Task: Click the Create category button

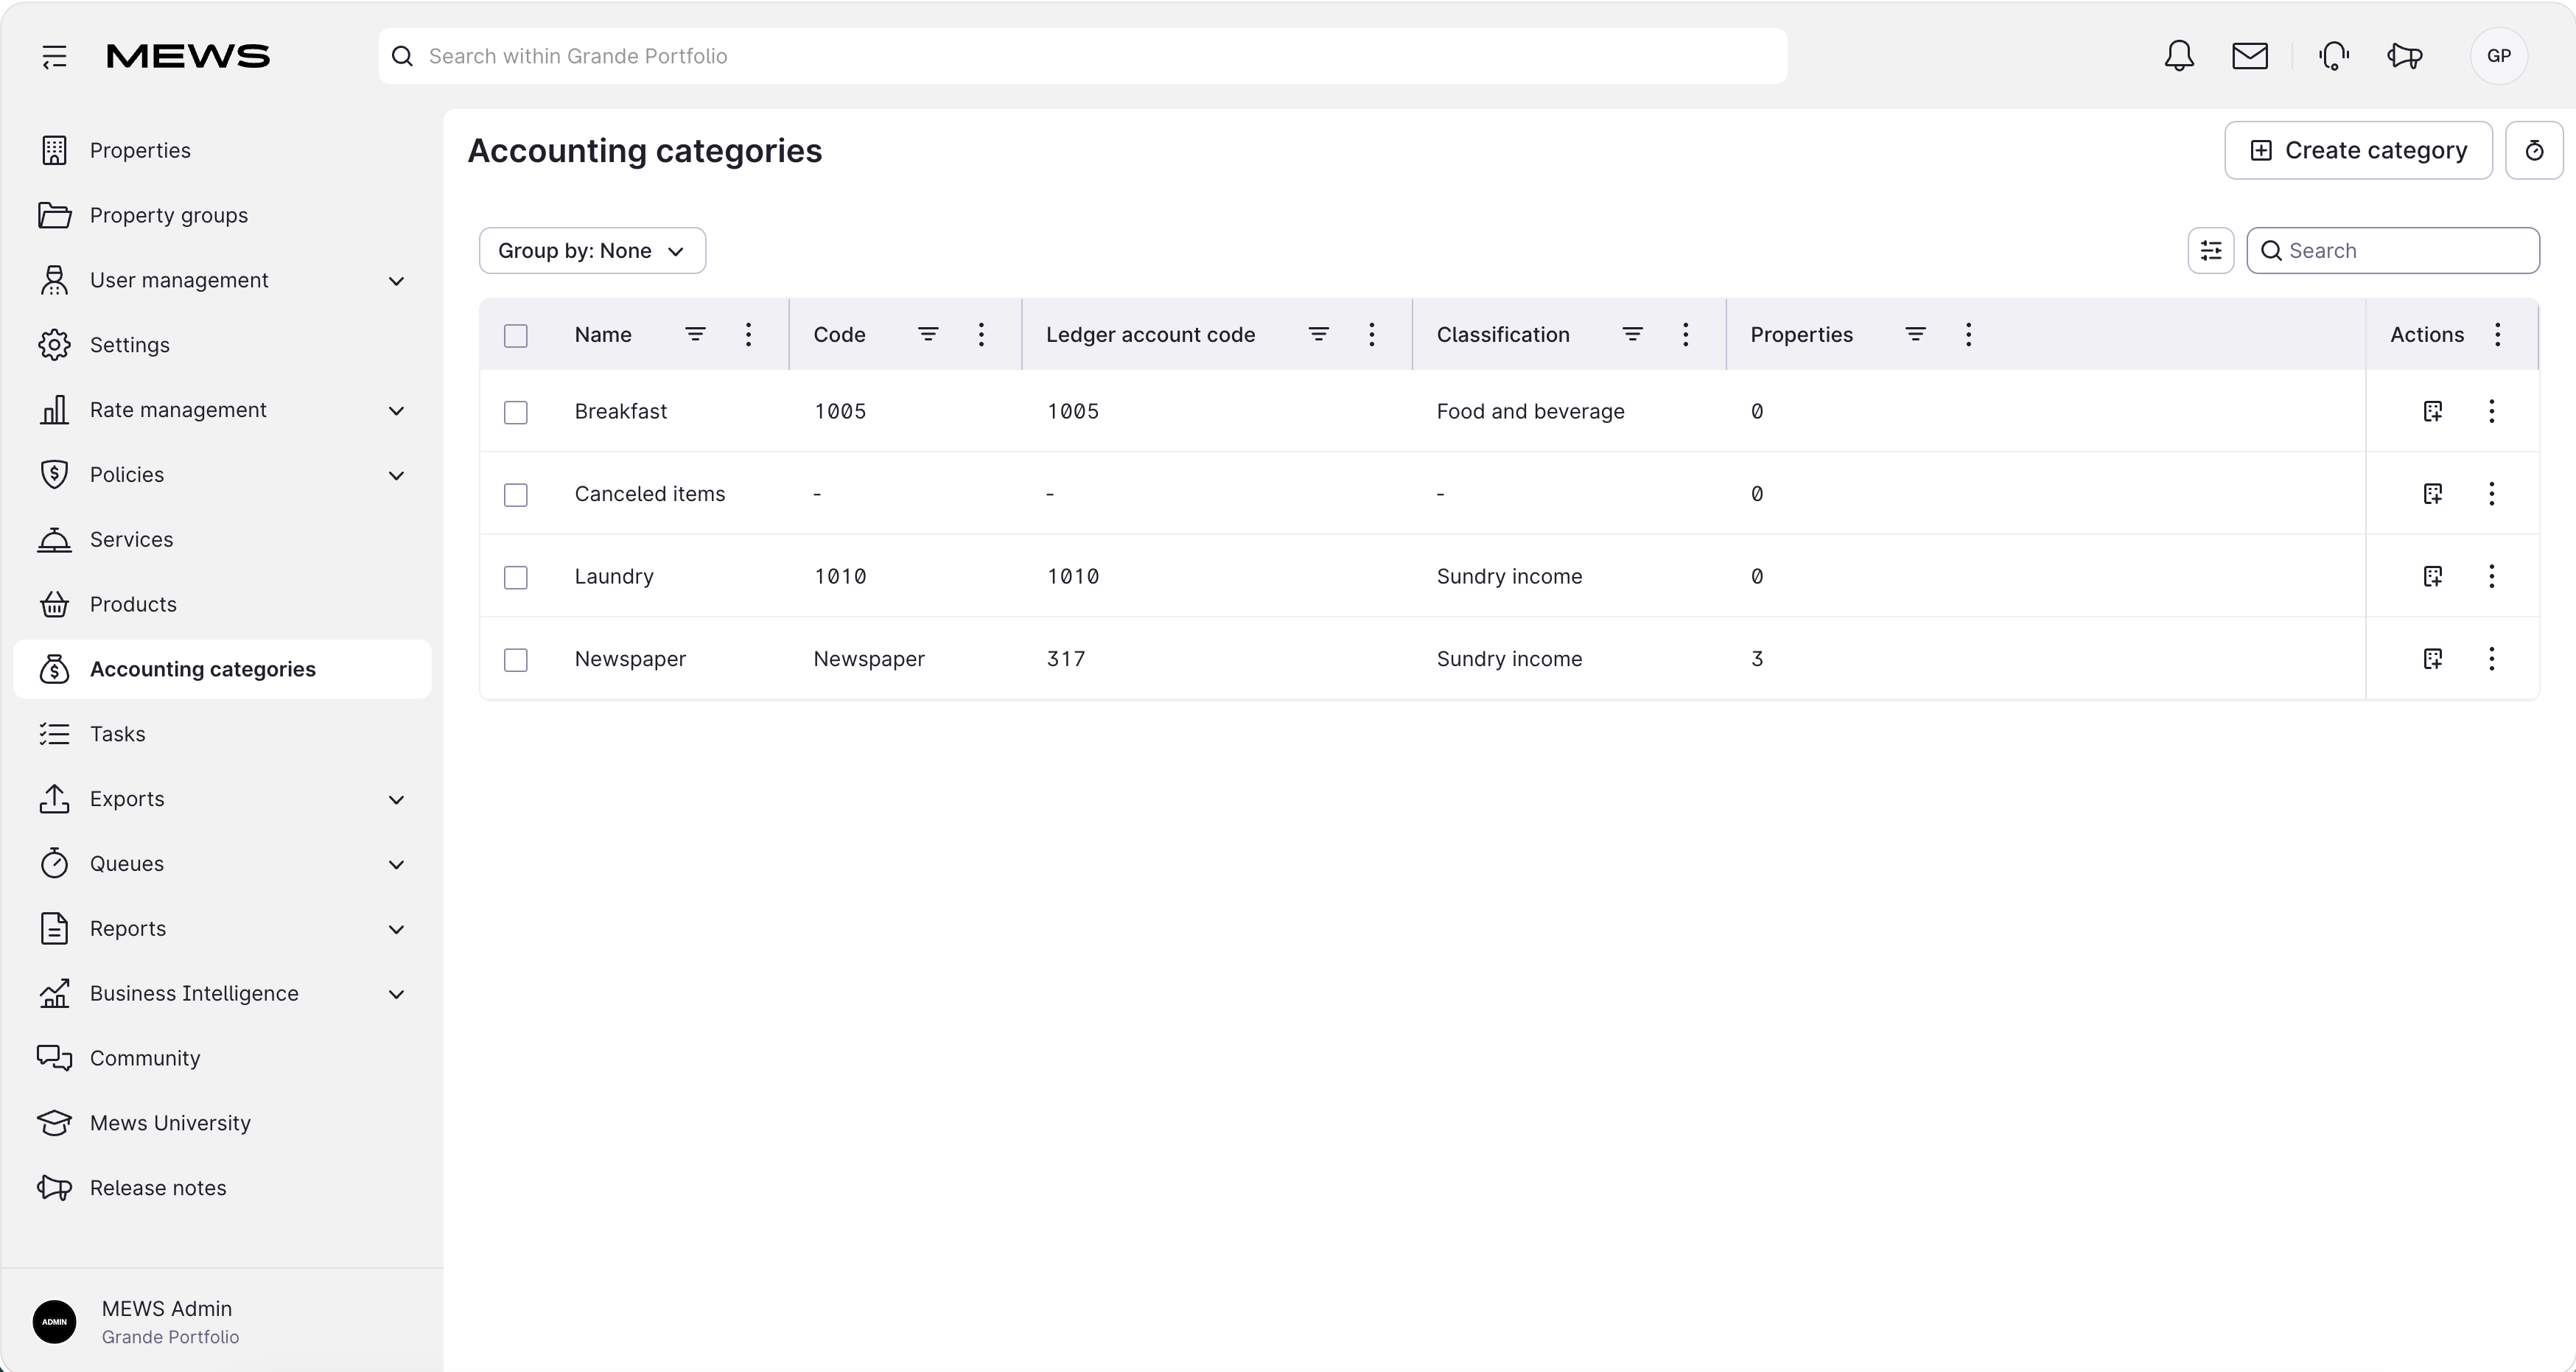Action: coord(2358,150)
